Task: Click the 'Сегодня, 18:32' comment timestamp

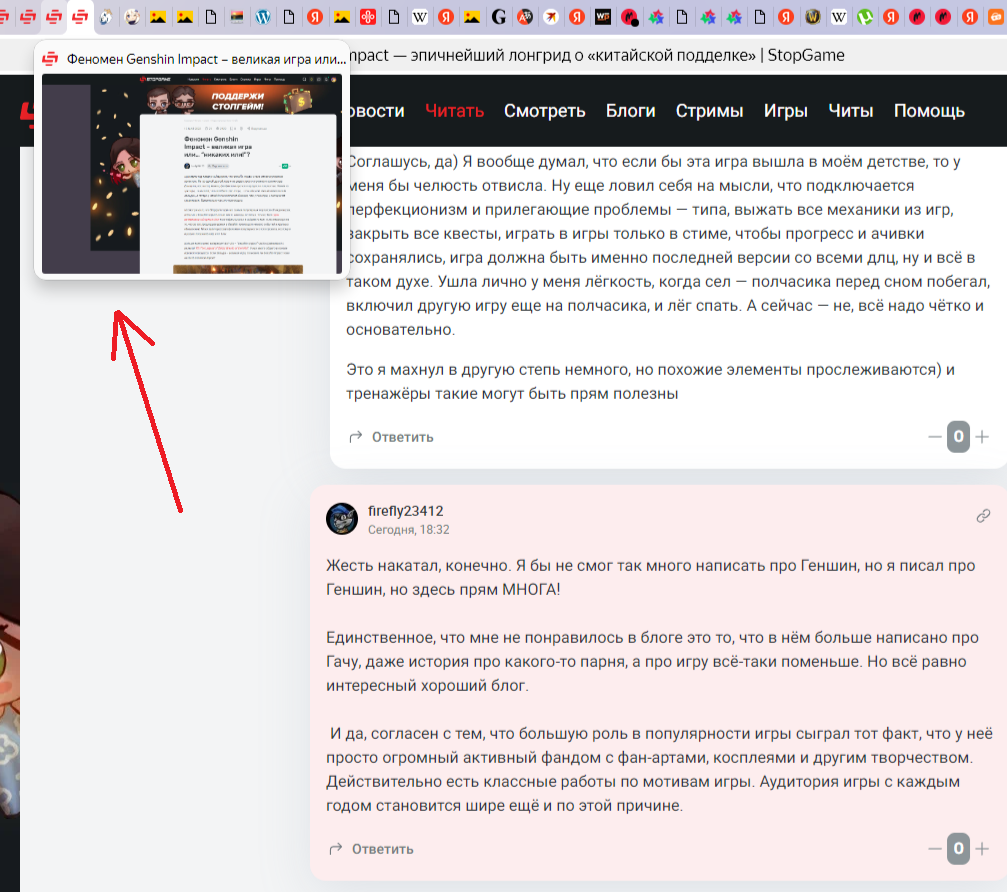Action: [408, 530]
